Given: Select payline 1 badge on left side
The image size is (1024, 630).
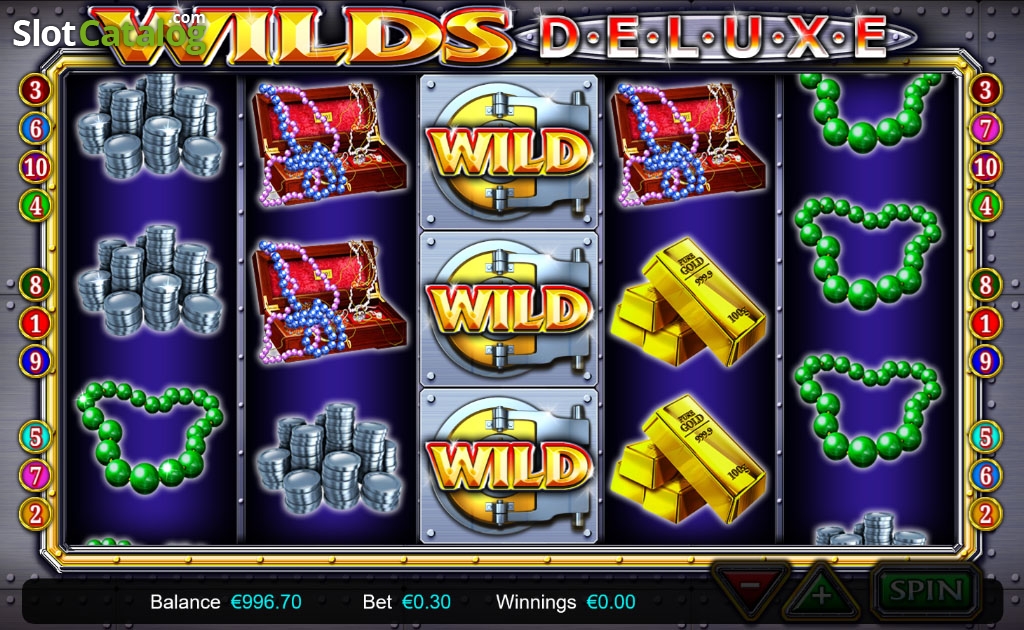Looking at the screenshot, I should click(x=35, y=323).
